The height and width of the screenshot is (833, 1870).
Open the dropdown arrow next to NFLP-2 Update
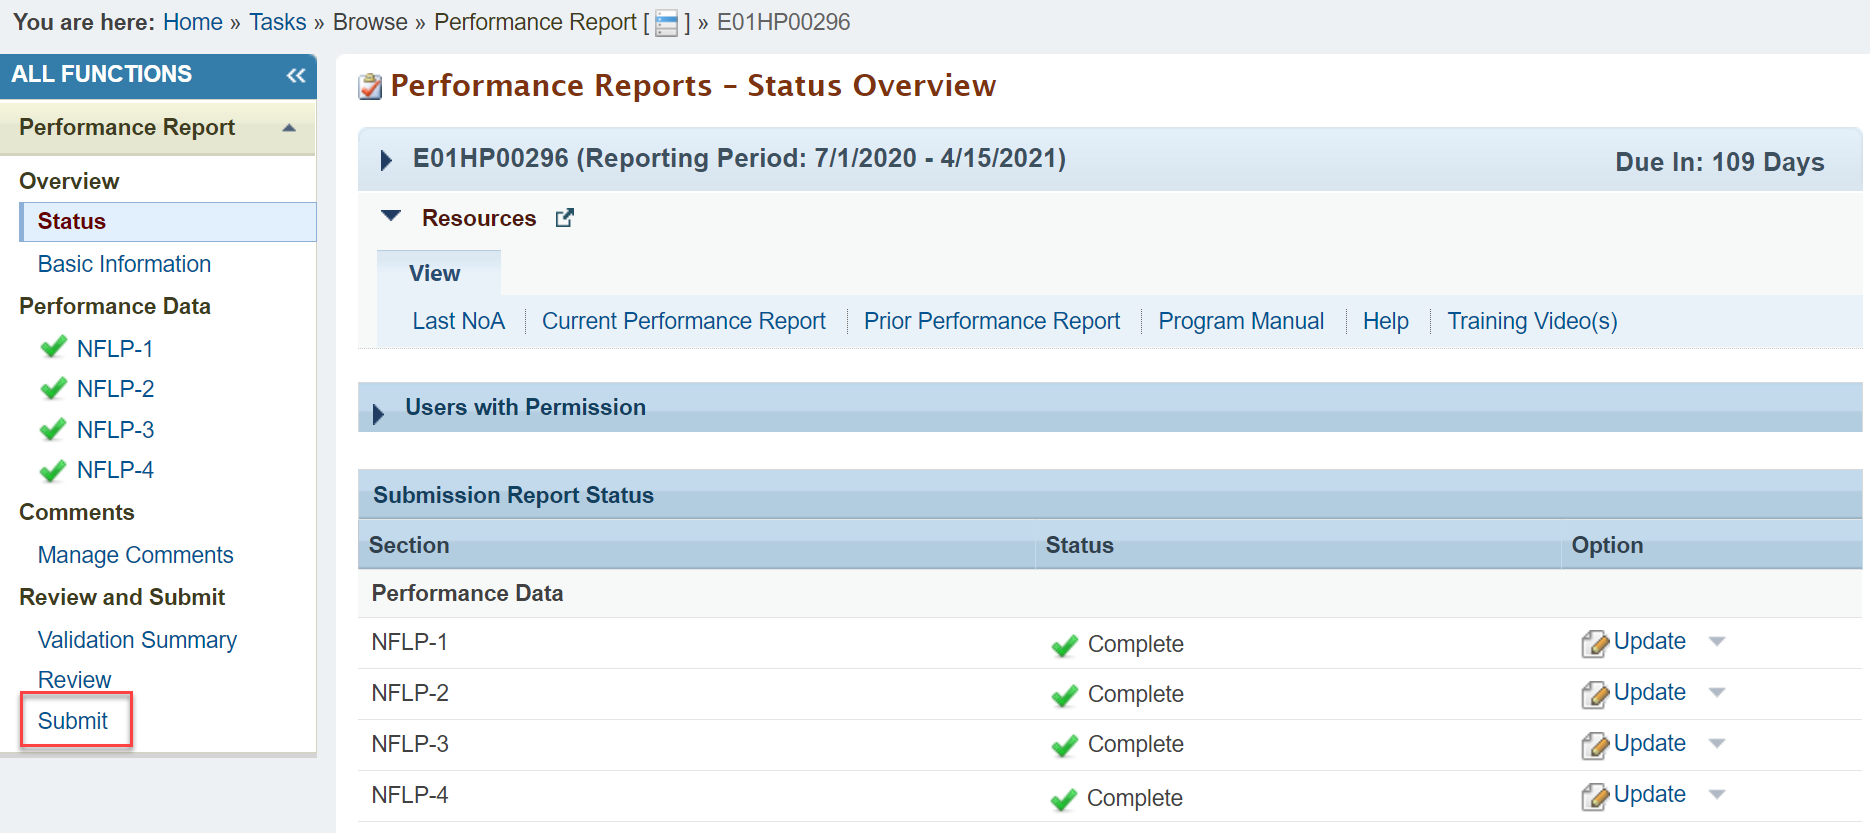coord(1717,693)
